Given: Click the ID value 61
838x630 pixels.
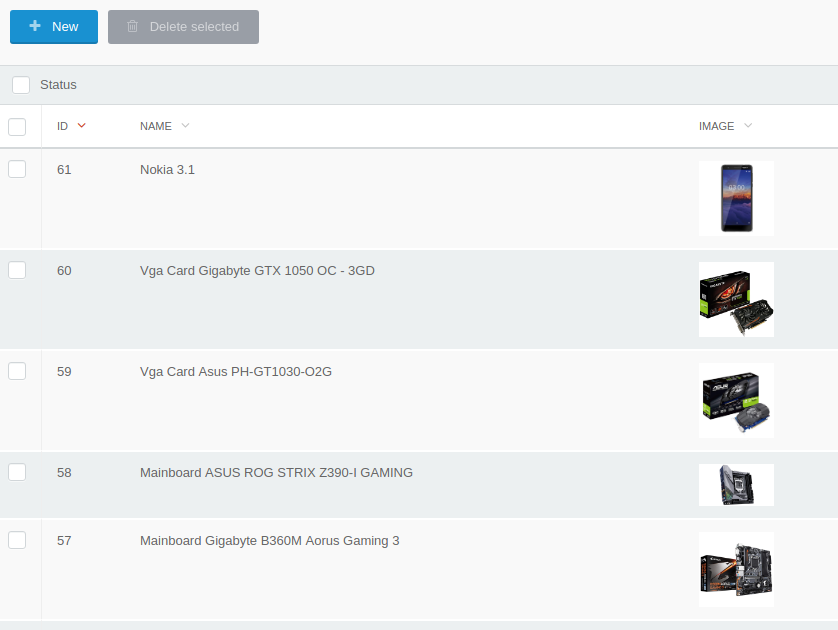Looking at the screenshot, I should [64, 170].
